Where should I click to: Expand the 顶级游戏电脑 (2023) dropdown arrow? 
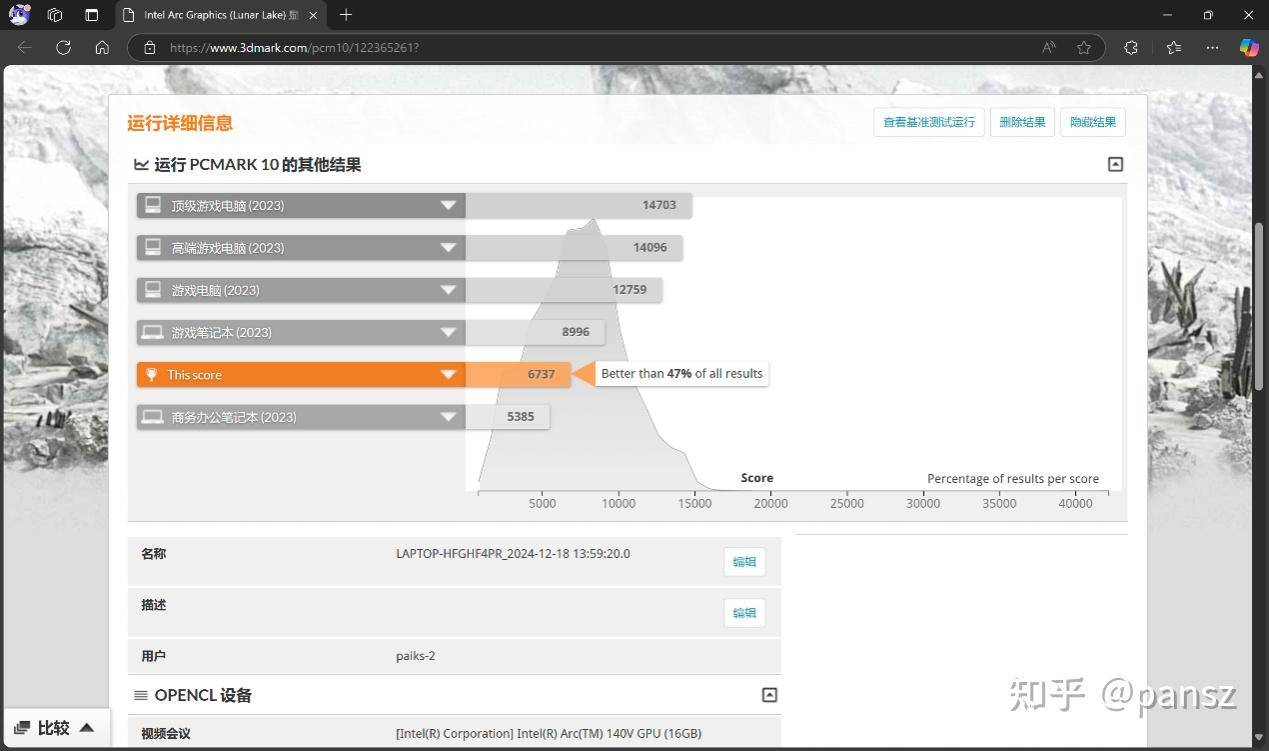pos(448,205)
